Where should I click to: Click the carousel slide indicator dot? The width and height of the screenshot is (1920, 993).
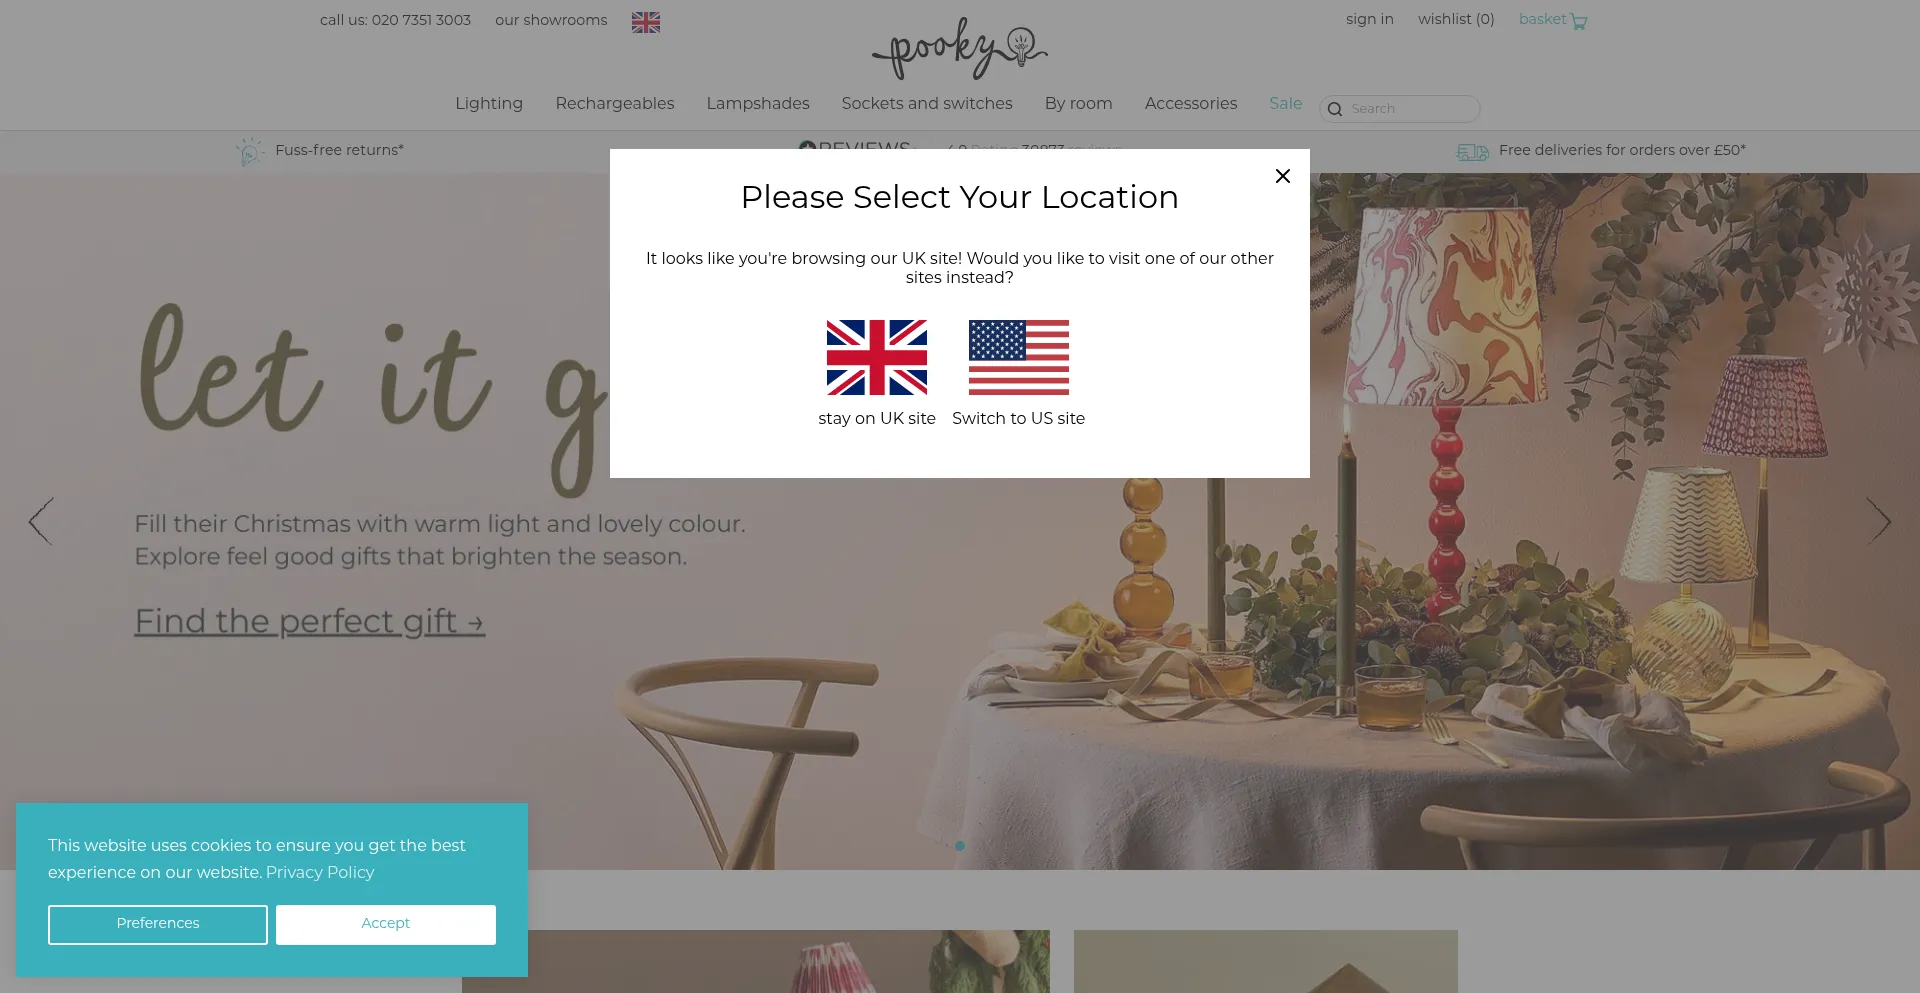coord(960,846)
